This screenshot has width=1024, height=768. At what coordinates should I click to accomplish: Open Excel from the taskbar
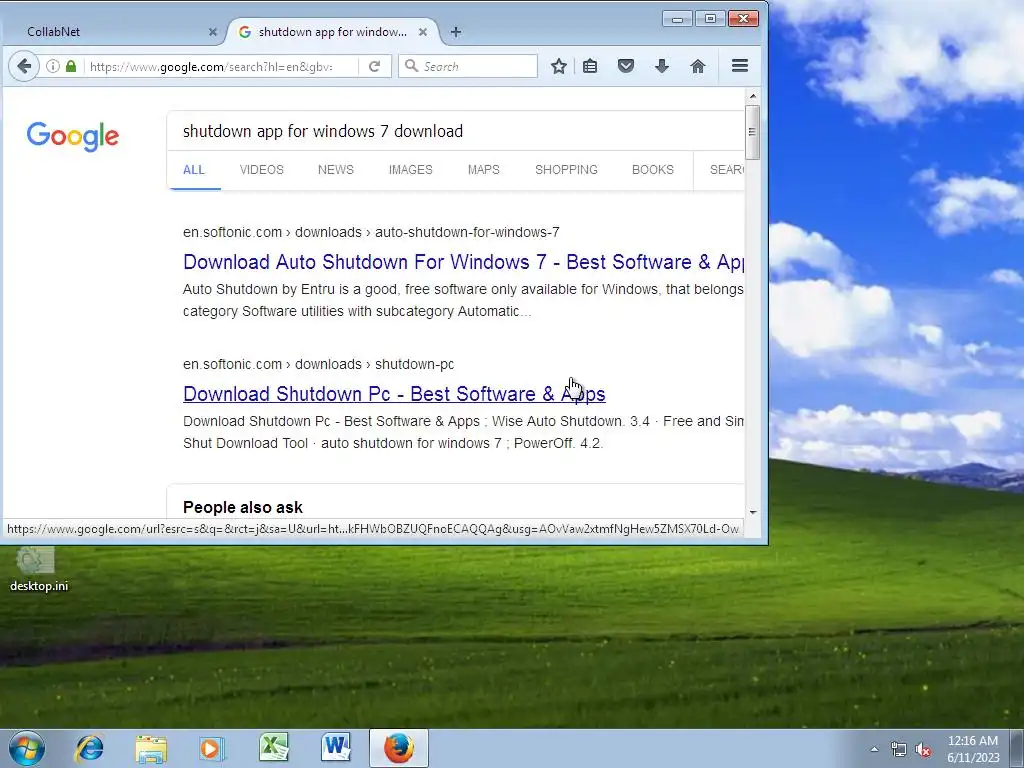point(273,748)
